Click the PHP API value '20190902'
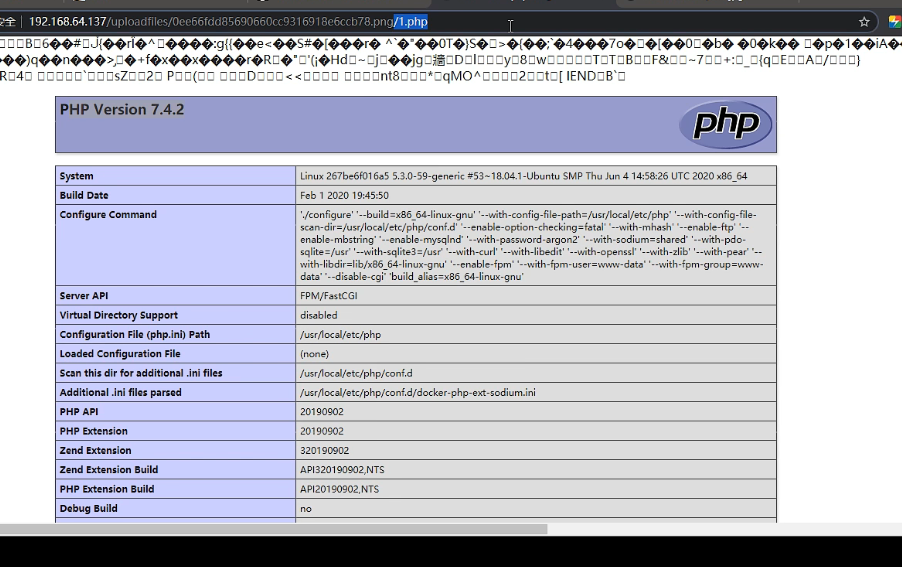Screen dimensions: 902x567 tap(322, 412)
